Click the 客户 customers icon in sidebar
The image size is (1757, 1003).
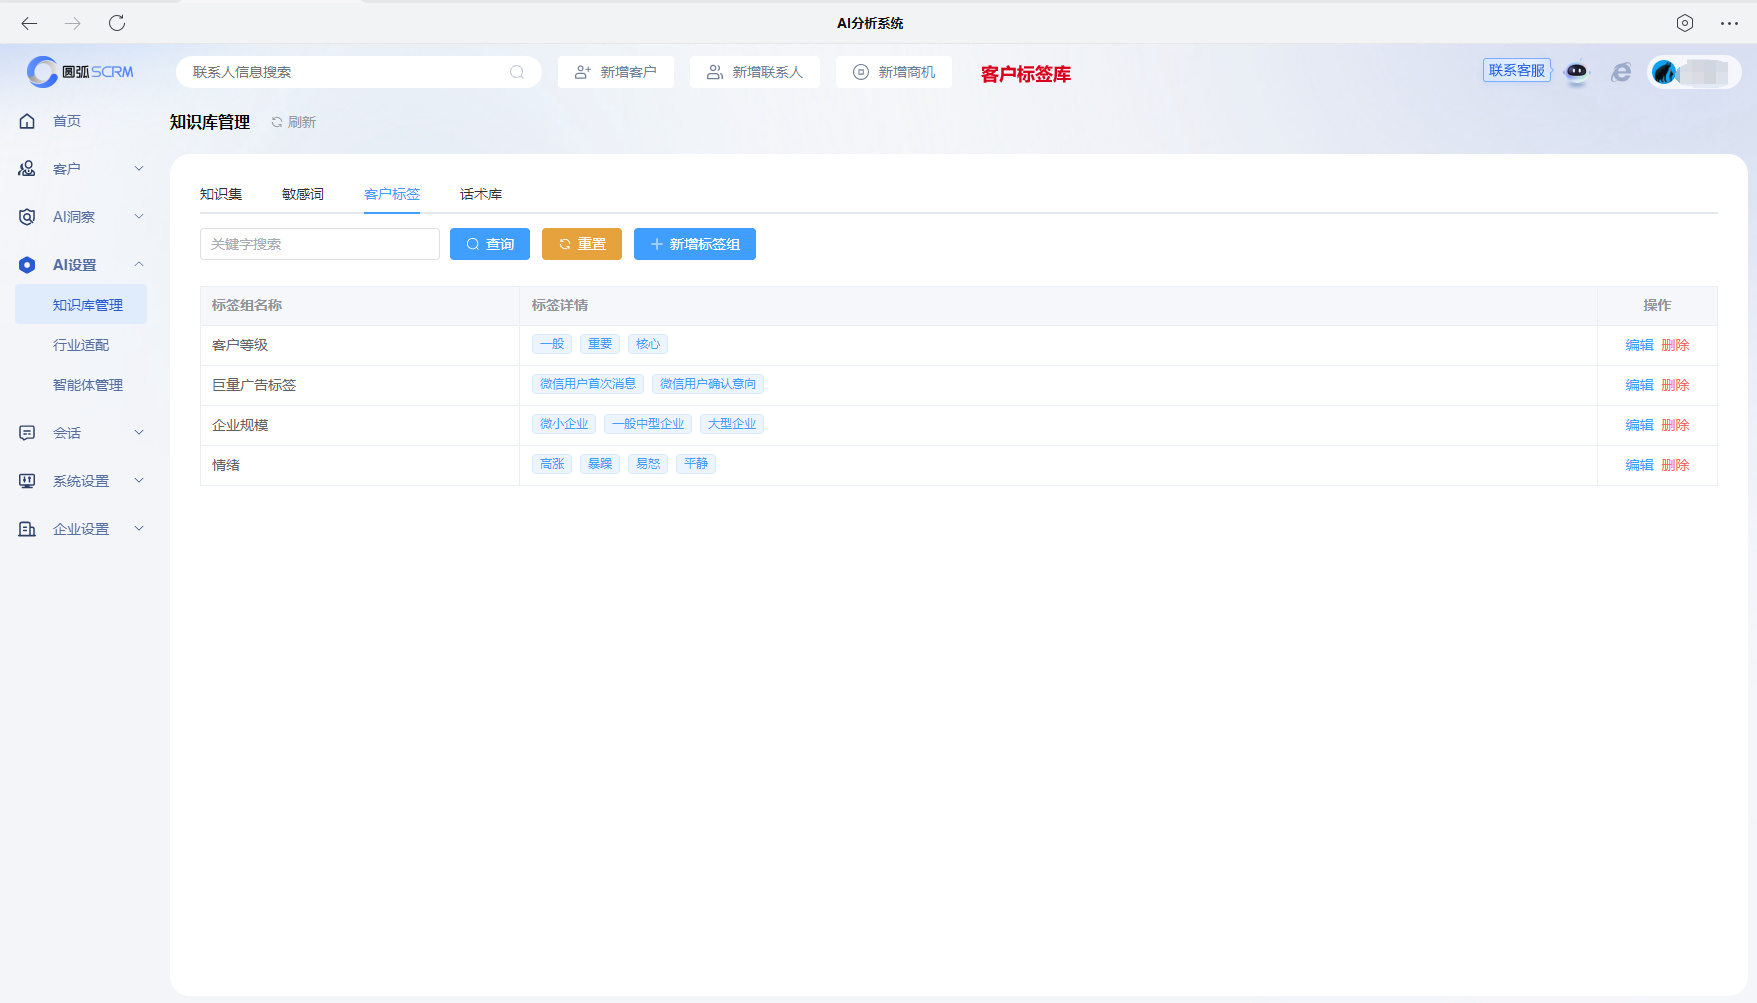(26, 168)
